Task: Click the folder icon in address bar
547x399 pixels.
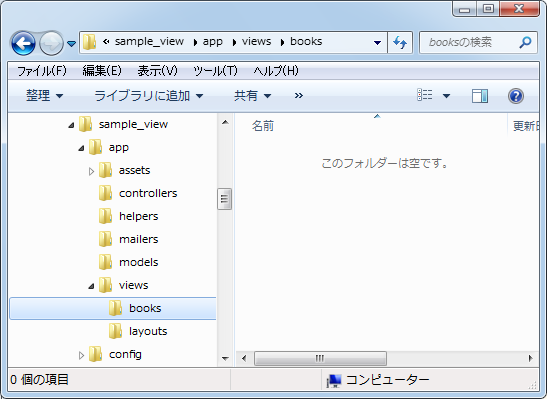Action: coord(90,42)
